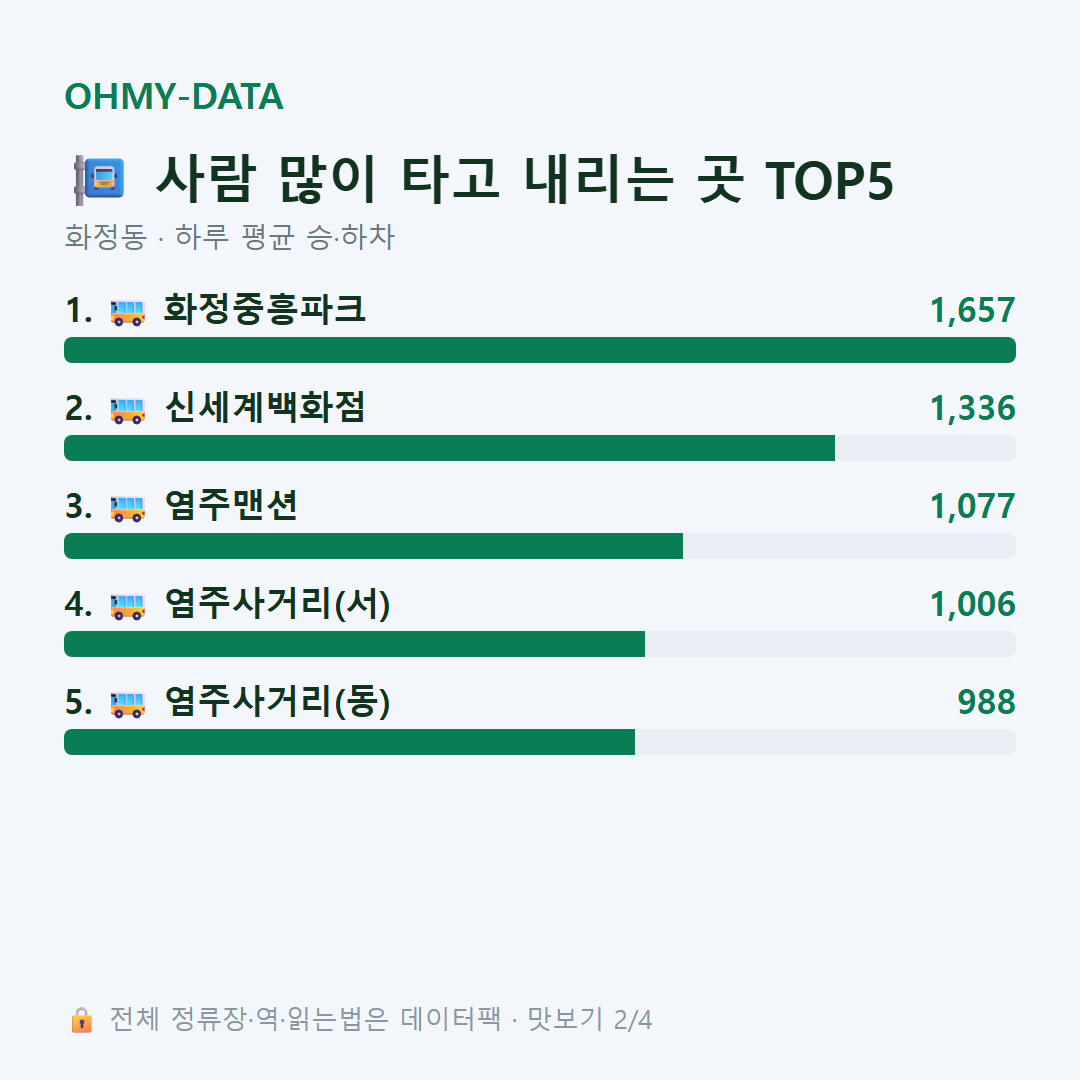Click the full green bar for 화정중흥파크

click(540, 350)
